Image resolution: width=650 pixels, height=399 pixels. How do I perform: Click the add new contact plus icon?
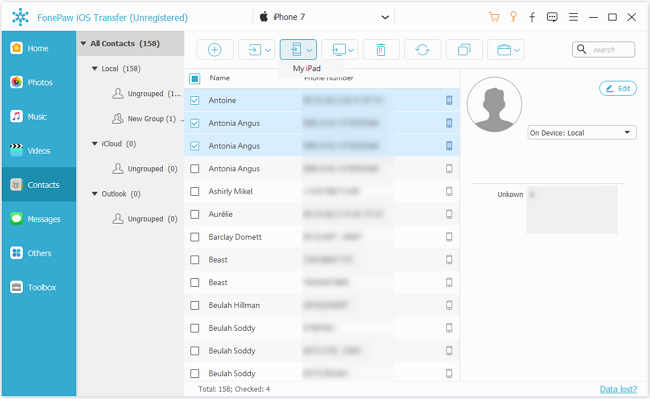[215, 50]
